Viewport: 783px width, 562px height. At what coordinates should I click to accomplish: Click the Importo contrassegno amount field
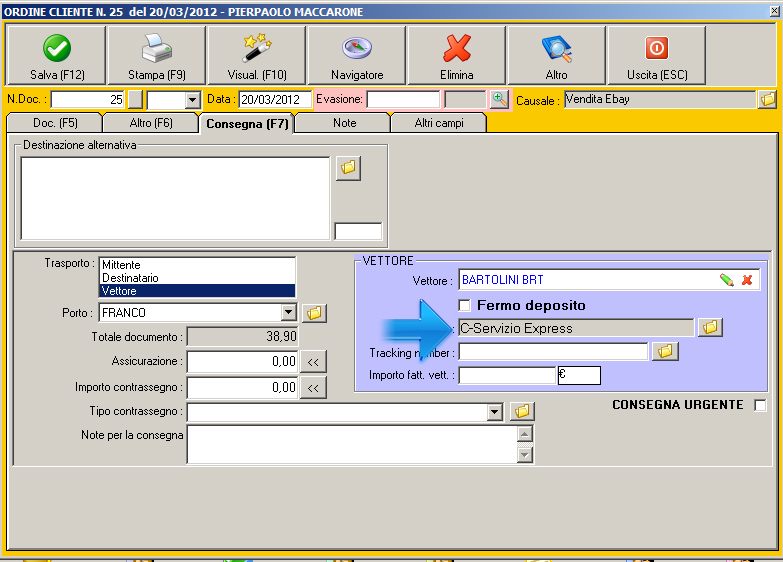(x=242, y=388)
